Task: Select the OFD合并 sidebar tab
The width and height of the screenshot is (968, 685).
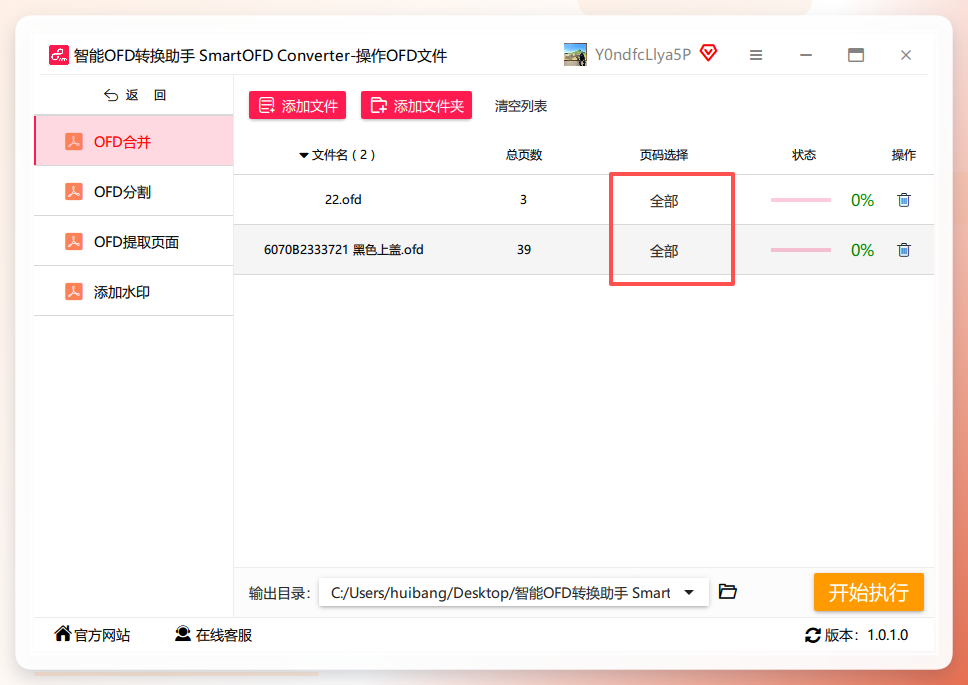Action: (134, 141)
